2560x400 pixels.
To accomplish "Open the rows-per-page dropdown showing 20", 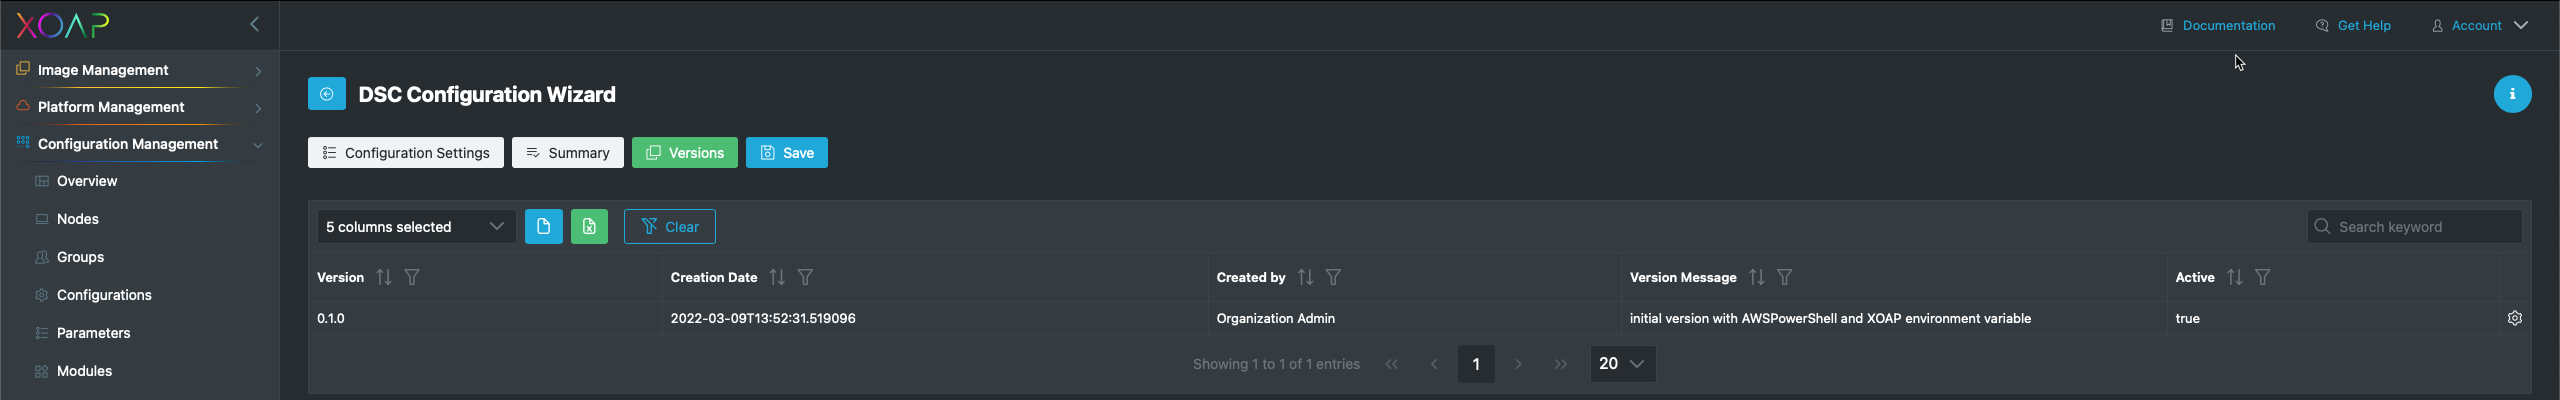I will pyautogui.click(x=1622, y=364).
